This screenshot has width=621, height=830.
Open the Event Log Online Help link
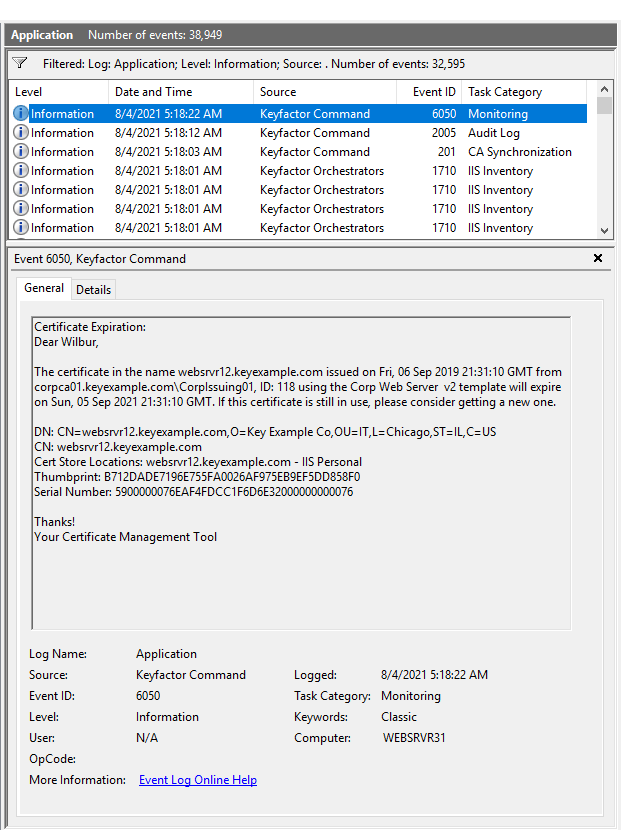coord(197,780)
